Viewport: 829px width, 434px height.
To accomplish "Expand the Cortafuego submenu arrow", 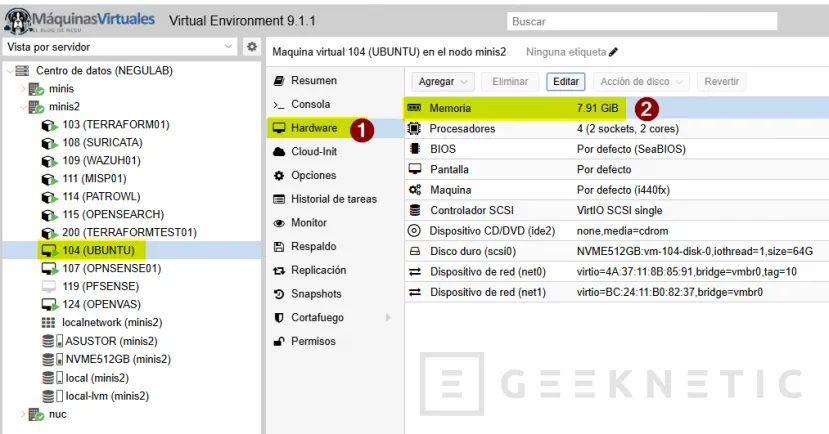I will (x=388, y=317).
